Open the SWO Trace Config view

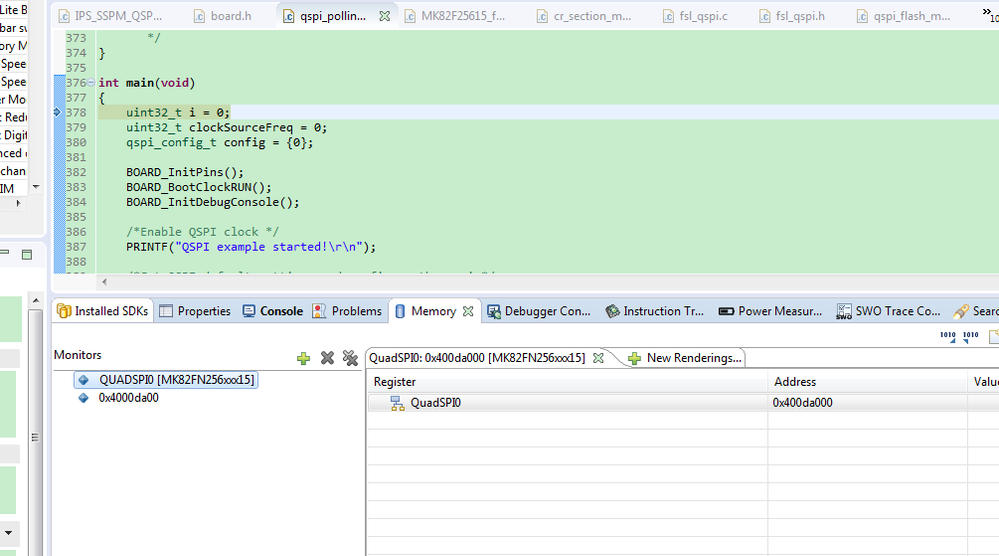(889, 311)
